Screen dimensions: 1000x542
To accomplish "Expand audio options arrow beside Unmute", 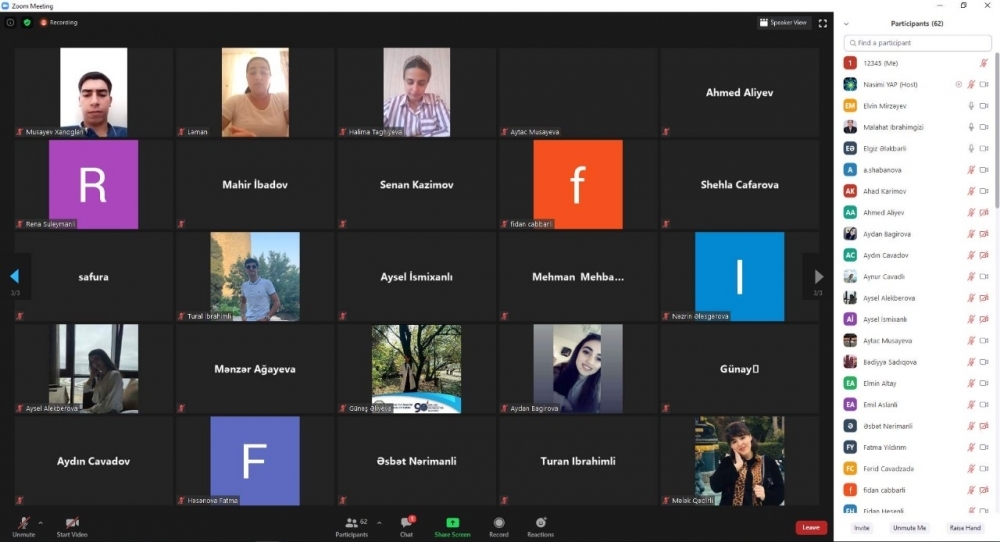I will click(x=40, y=521).
